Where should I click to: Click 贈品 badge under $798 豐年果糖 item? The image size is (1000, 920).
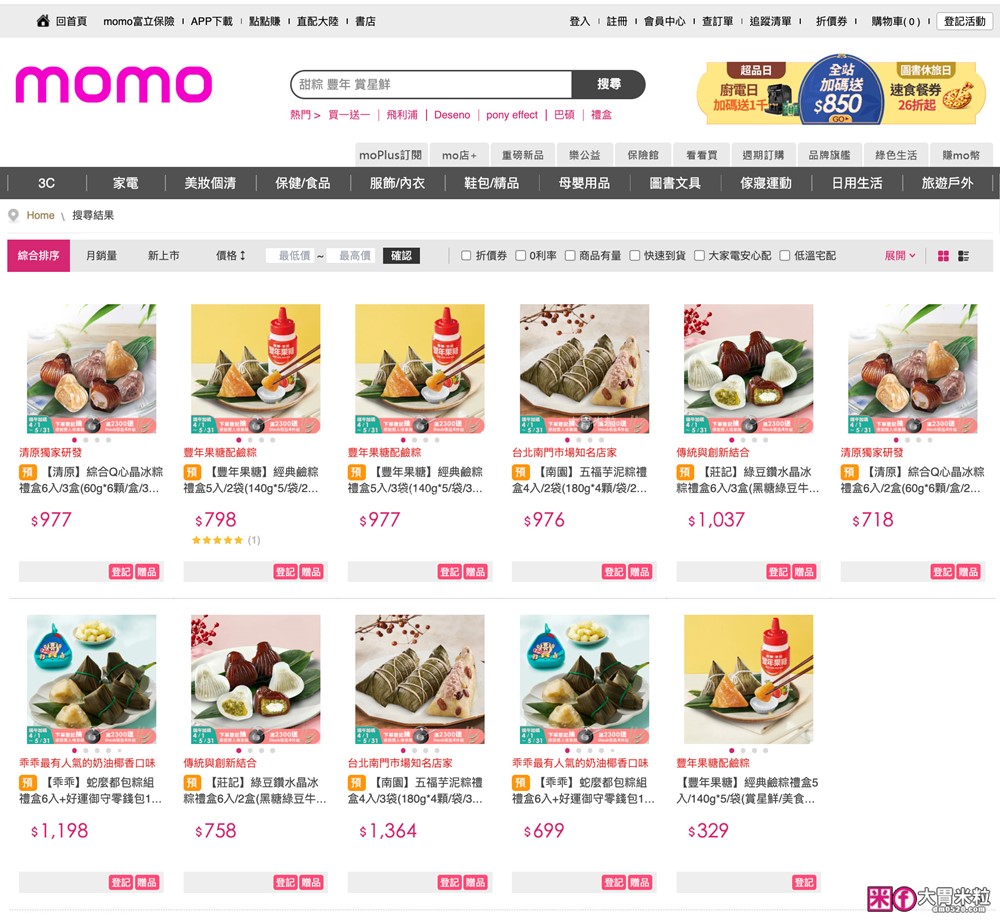point(311,572)
